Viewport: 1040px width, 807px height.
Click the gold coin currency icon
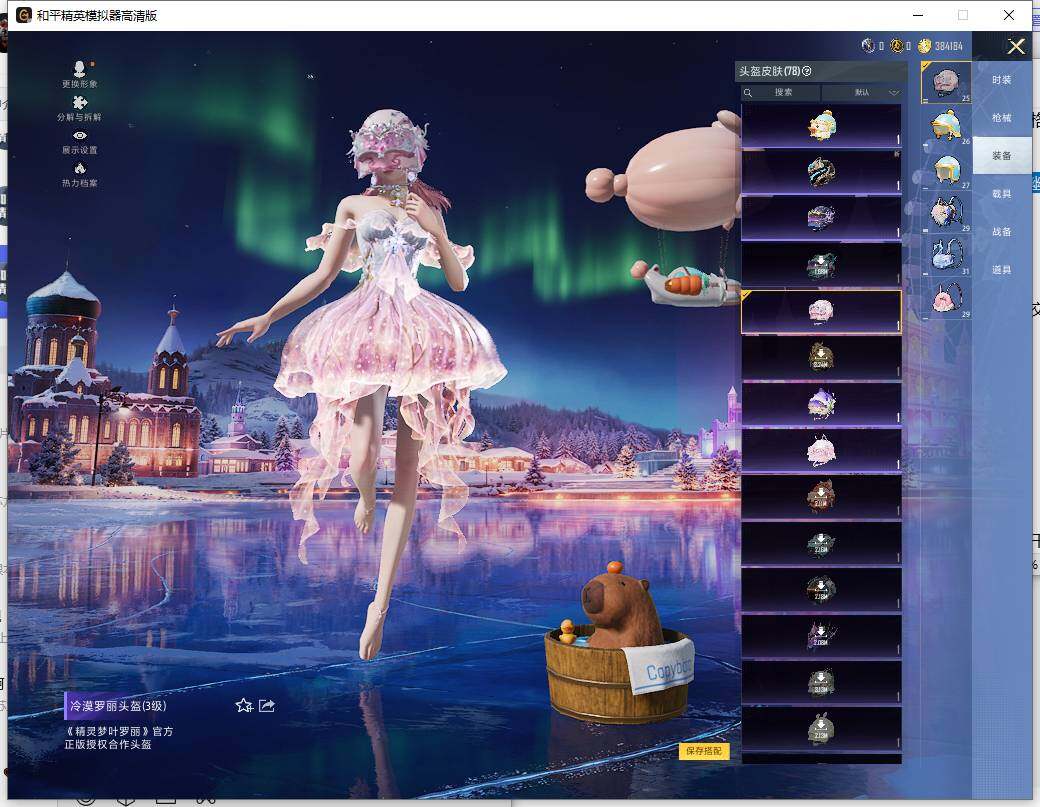click(x=924, y=46)
